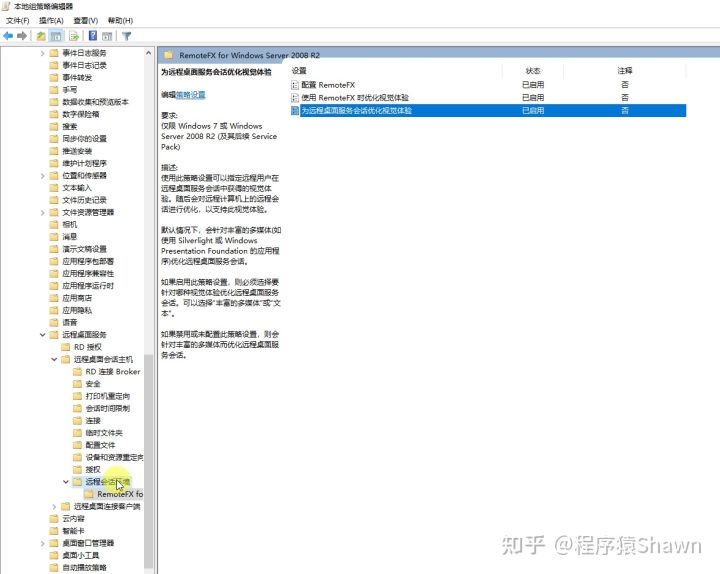
Task: Toggle the console tree pane icon
Action: (x=56, y=36)
